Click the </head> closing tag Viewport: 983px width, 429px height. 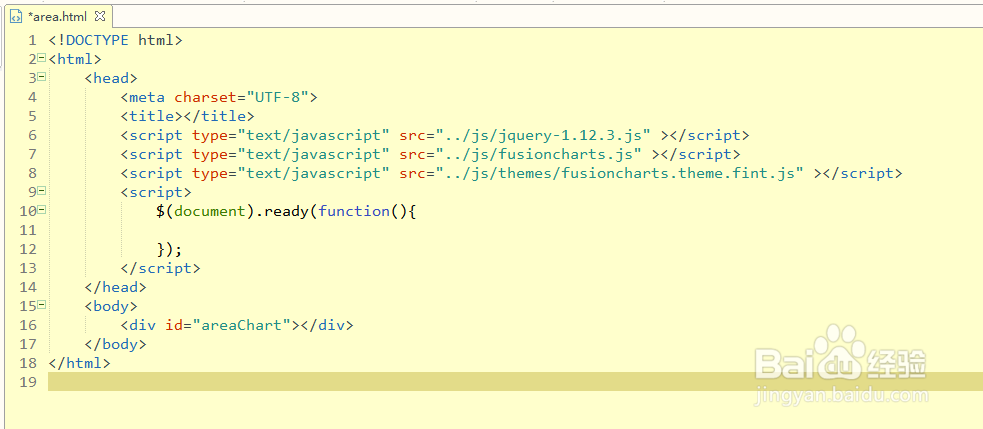pyautogui.click(x=115, y=287)
